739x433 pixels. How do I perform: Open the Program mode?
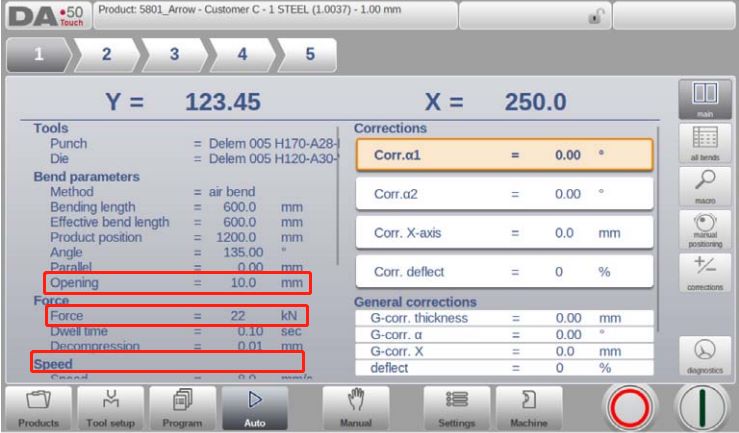(x=182, y=408)
